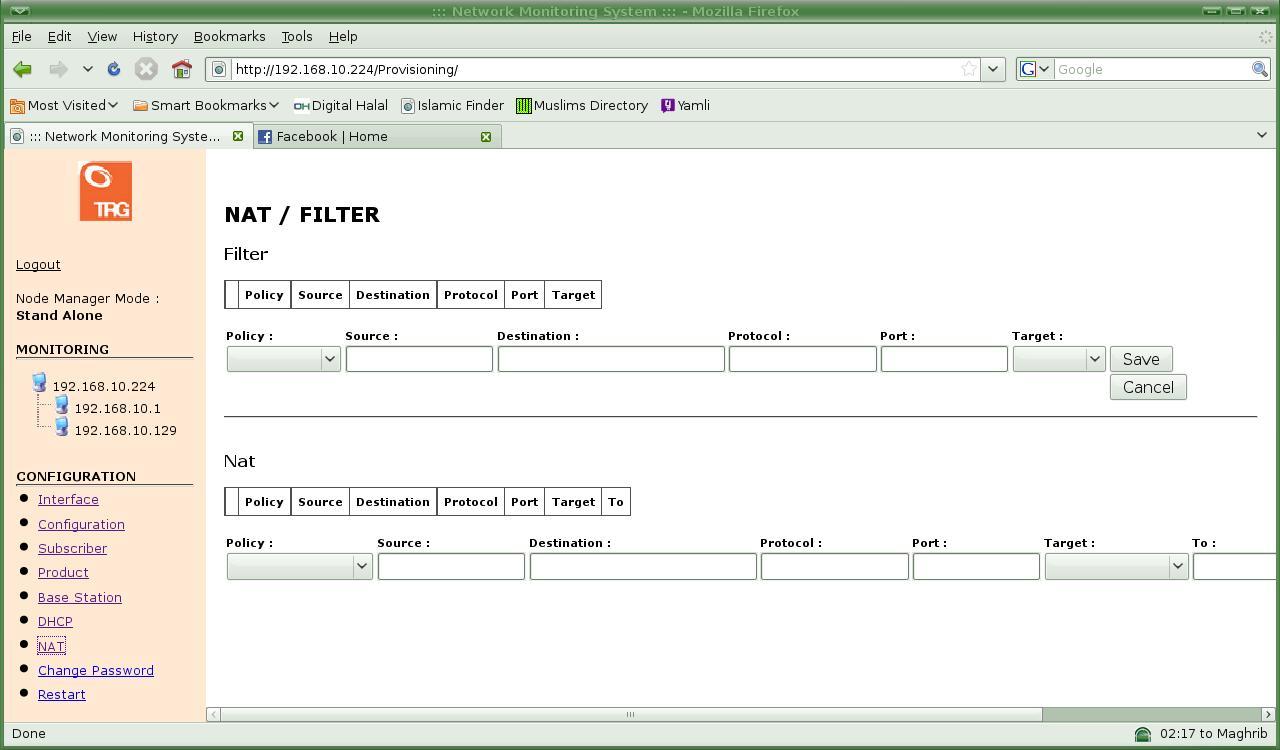Open the Bookmarks menu

click(229, 36)
